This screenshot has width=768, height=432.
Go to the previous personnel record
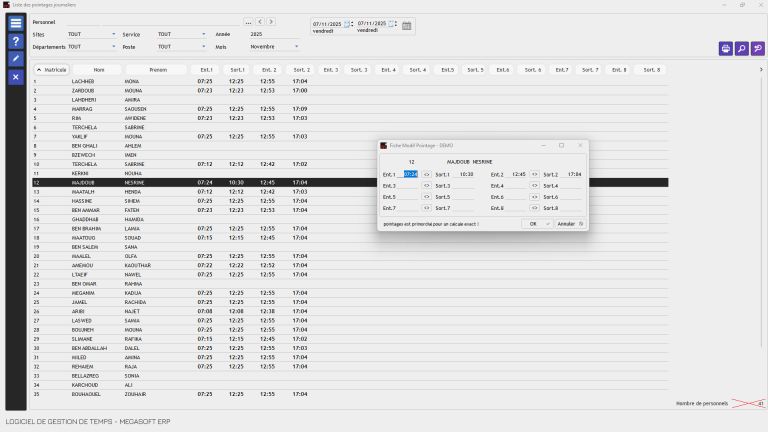260,22
